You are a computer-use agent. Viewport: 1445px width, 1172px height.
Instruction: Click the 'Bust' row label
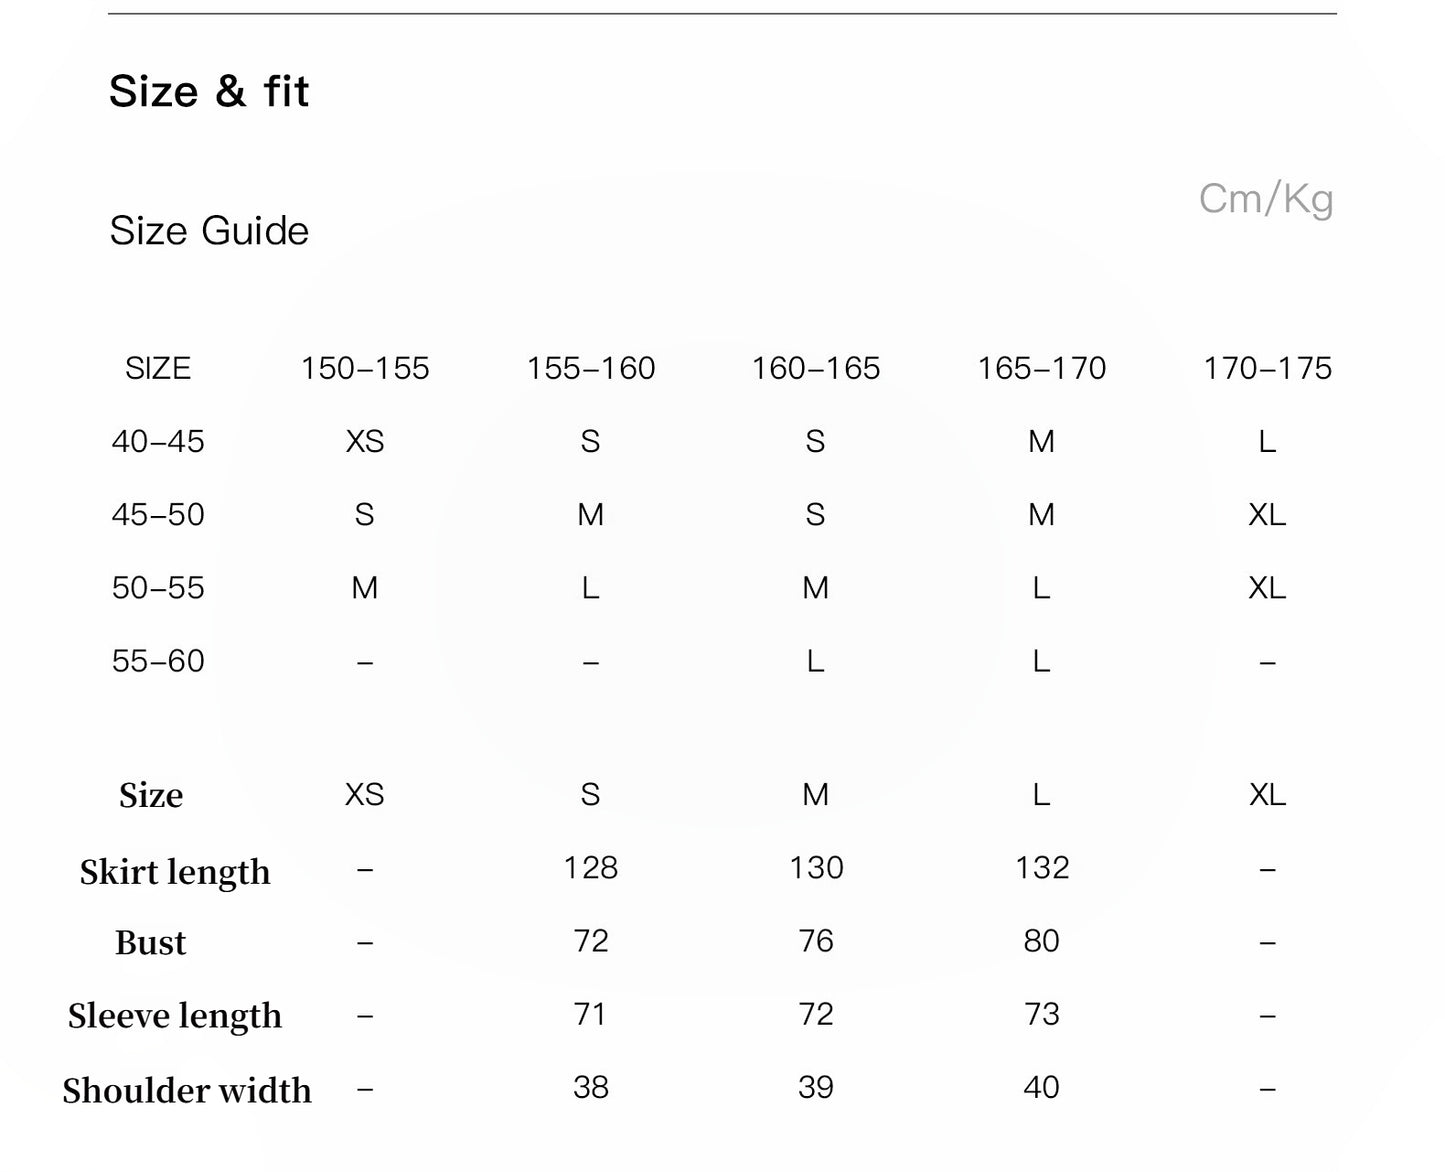[151, 943]
